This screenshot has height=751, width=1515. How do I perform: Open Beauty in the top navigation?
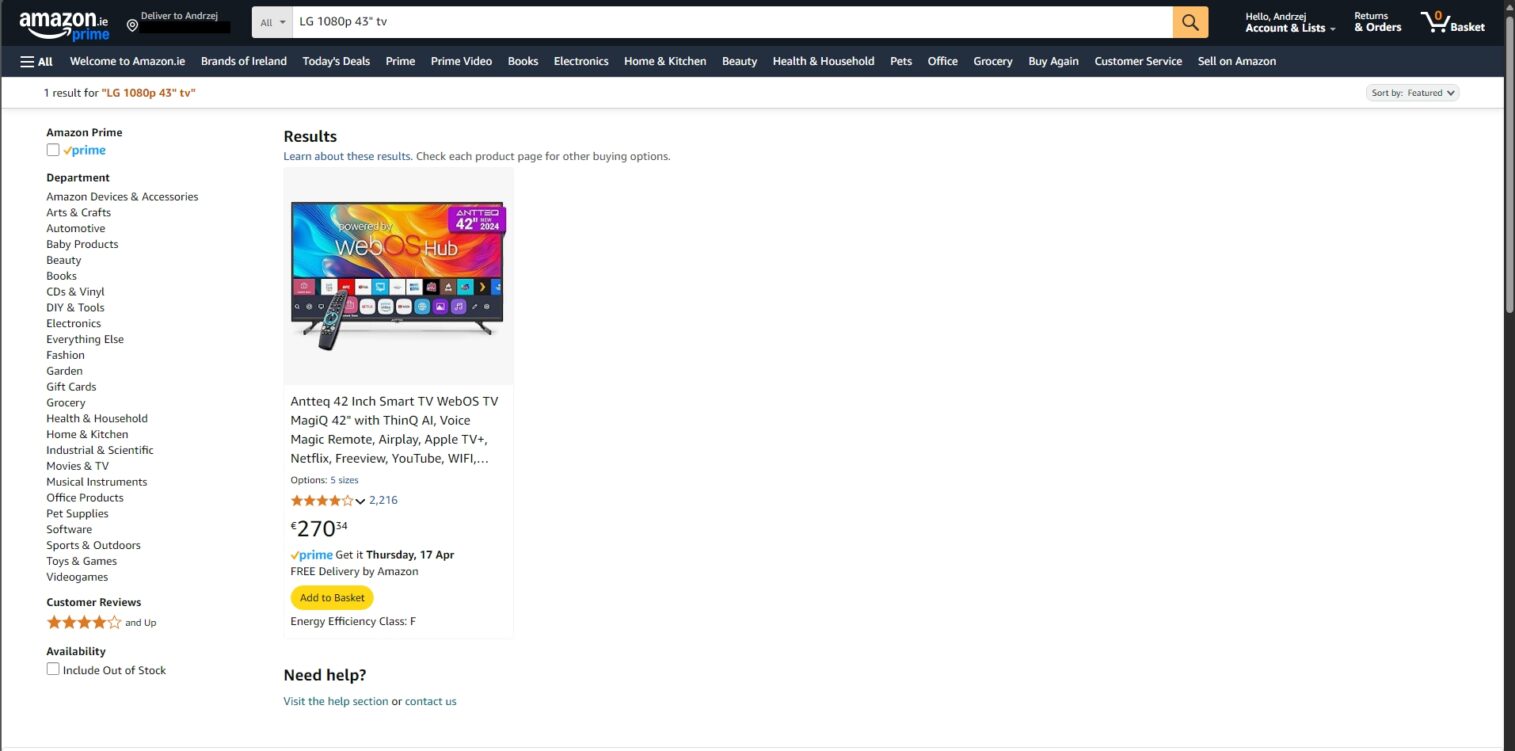(739, 61)
